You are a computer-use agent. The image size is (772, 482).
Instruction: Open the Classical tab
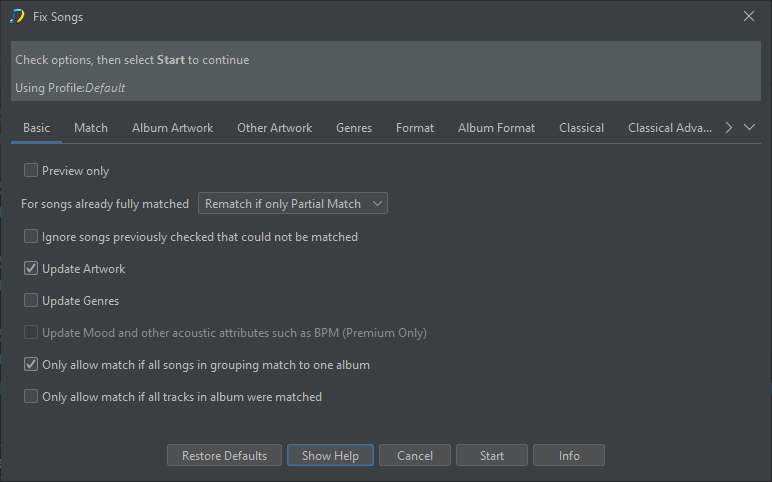pos(581,128)
